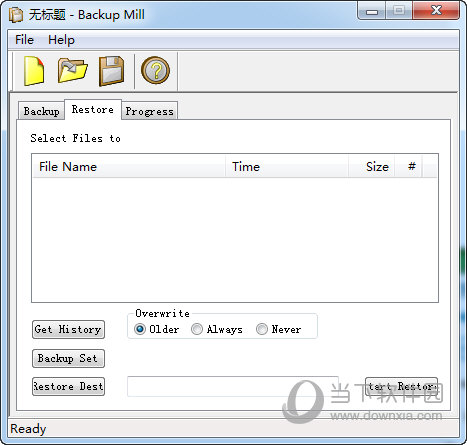Focus the restore destination path field

coord(233,386)
